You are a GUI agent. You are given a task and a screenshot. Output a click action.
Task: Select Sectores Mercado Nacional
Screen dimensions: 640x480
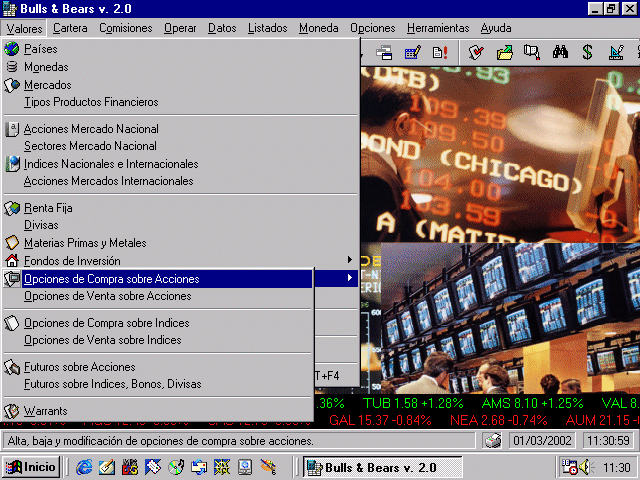coord(181,146)
